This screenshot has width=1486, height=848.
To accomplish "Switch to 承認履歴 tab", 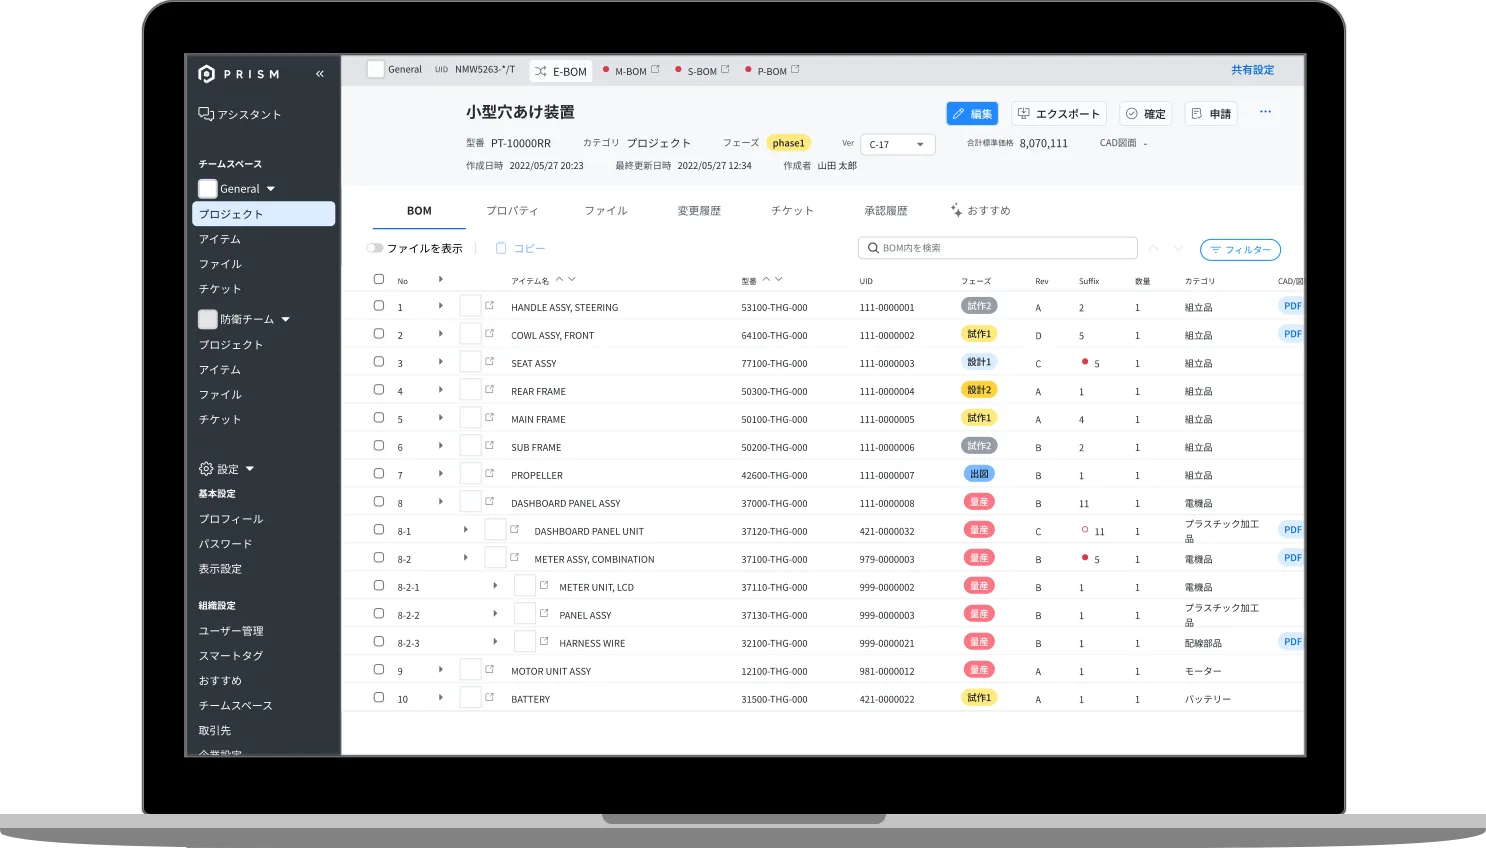I will tap(886, 211).
